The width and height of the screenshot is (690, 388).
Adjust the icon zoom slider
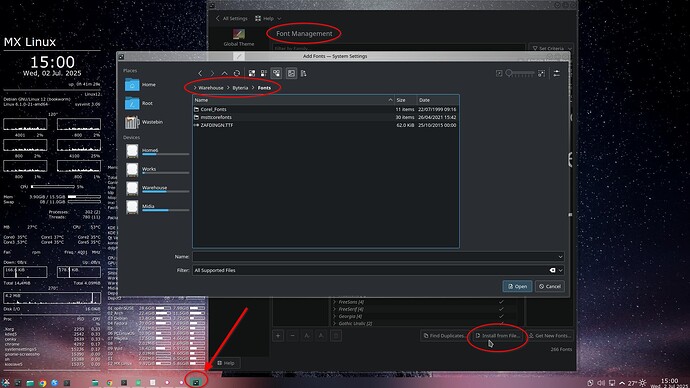(520, 73)
